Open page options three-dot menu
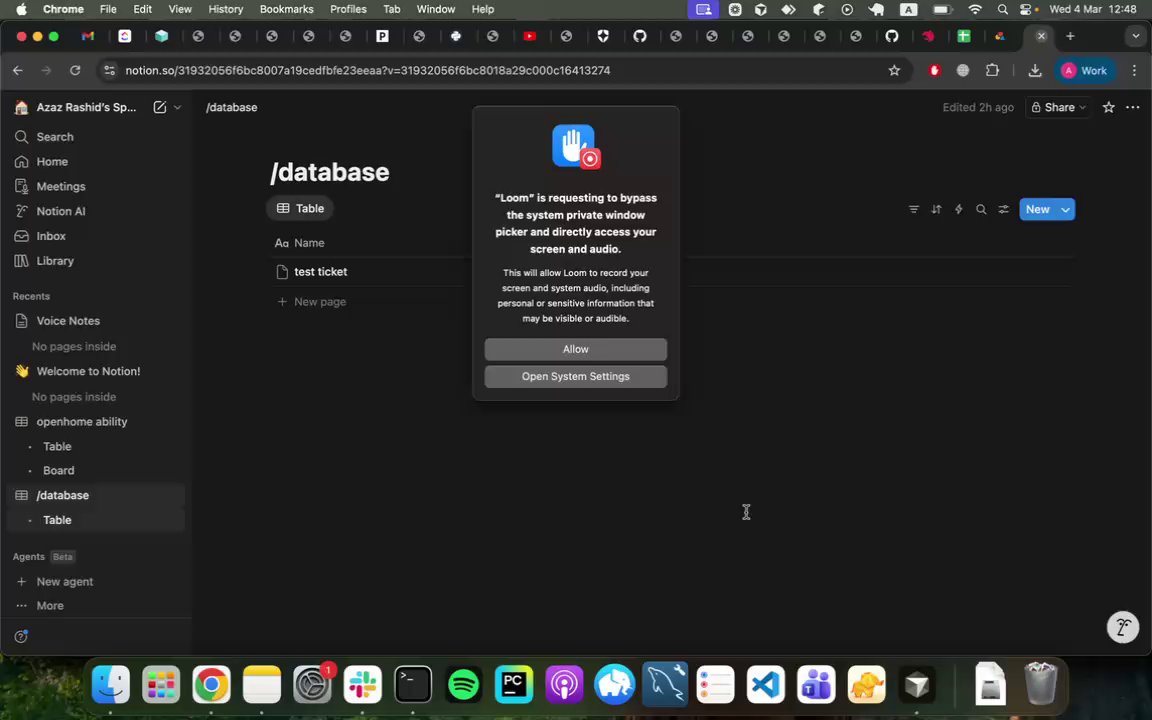Screen dimensions: 1152x720 [x=1133, y=107]
